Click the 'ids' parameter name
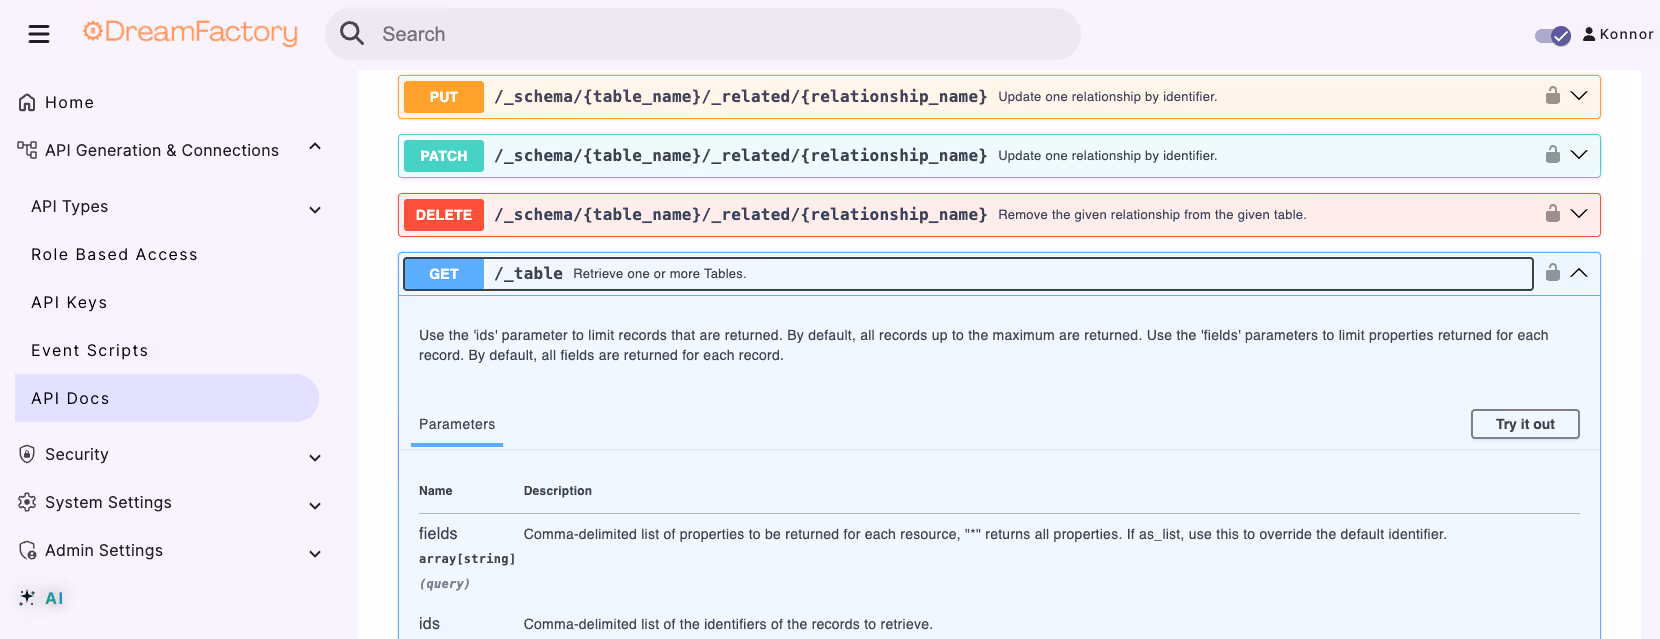The height and width of the screenshot is (639, 1660). point(429,624)
